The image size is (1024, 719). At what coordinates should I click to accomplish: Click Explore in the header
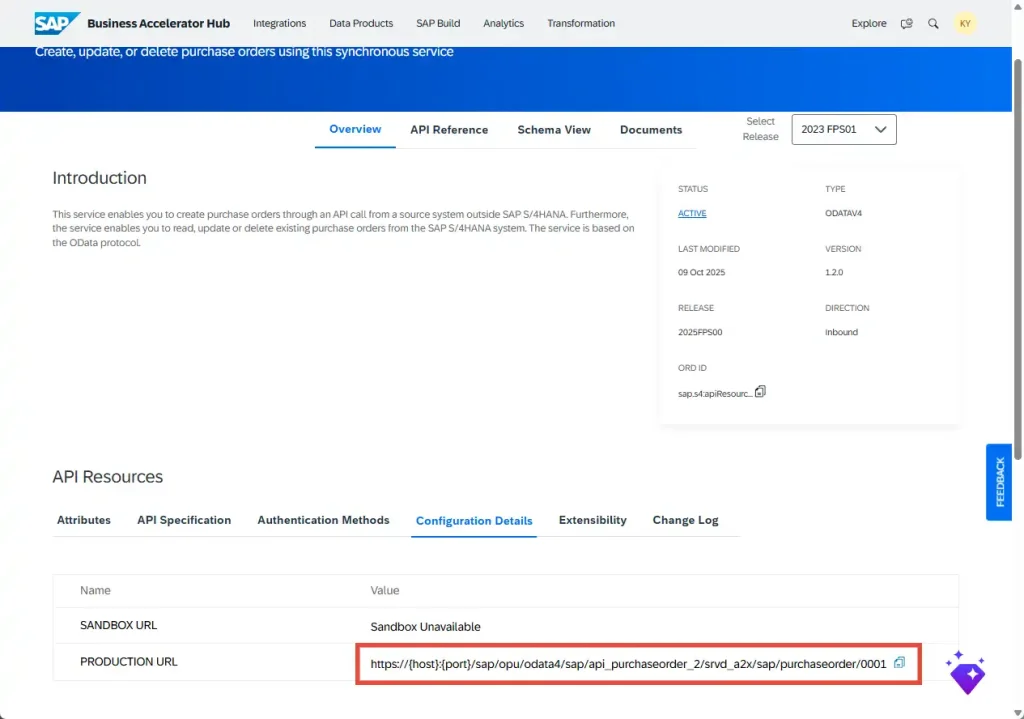click(x=869, y=23)
